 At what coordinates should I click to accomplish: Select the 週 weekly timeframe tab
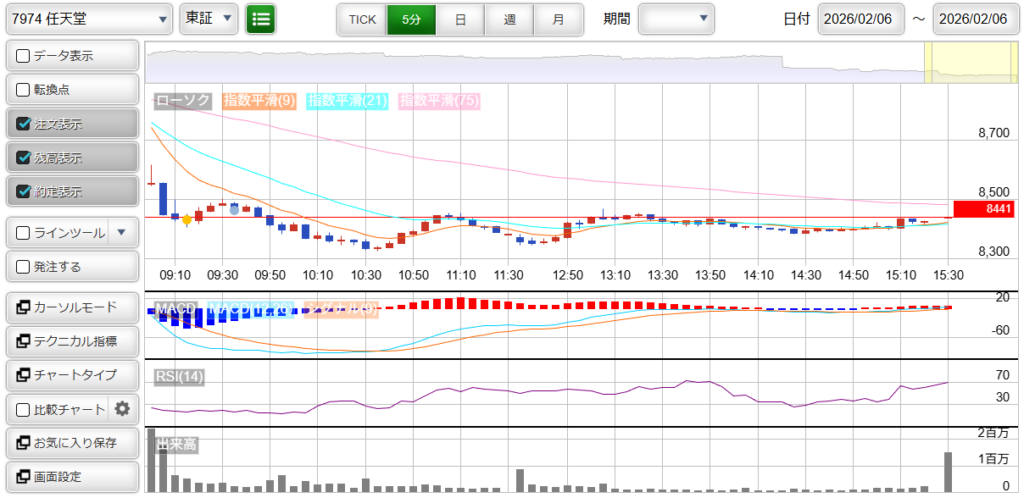point(509,19)
